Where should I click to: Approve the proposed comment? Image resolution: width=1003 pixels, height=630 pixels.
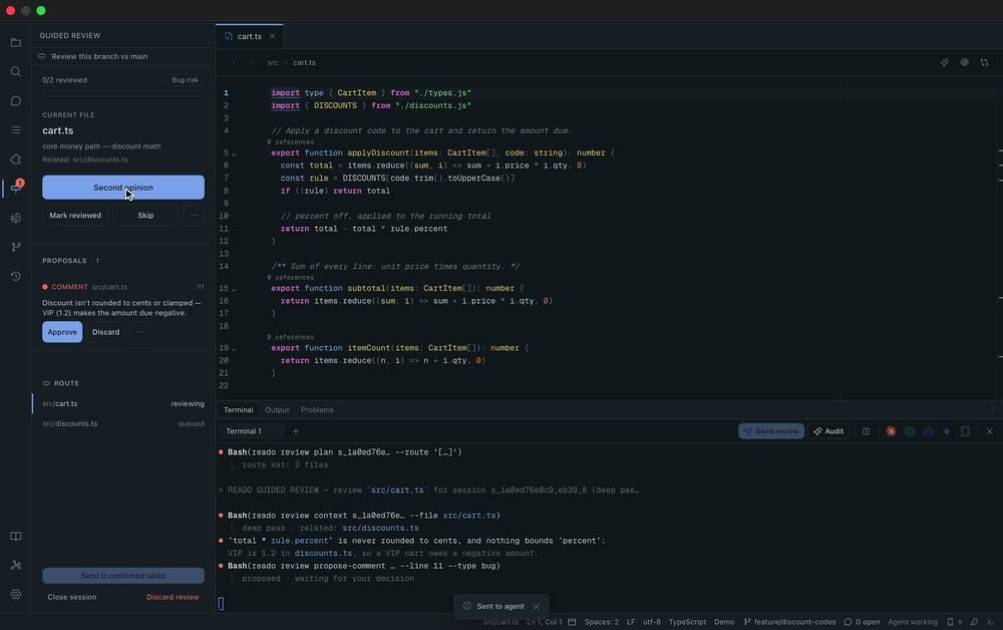pos(62,332)
